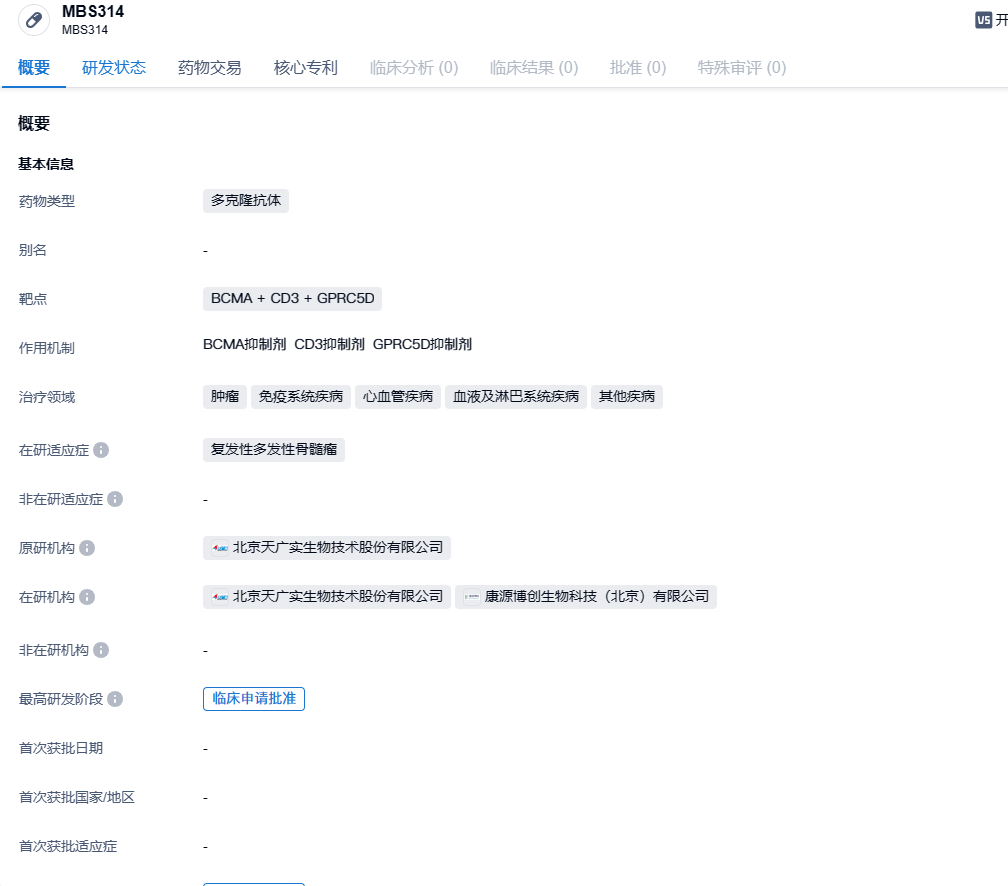Switch to the 研发状态 tab

click(114, 68)
